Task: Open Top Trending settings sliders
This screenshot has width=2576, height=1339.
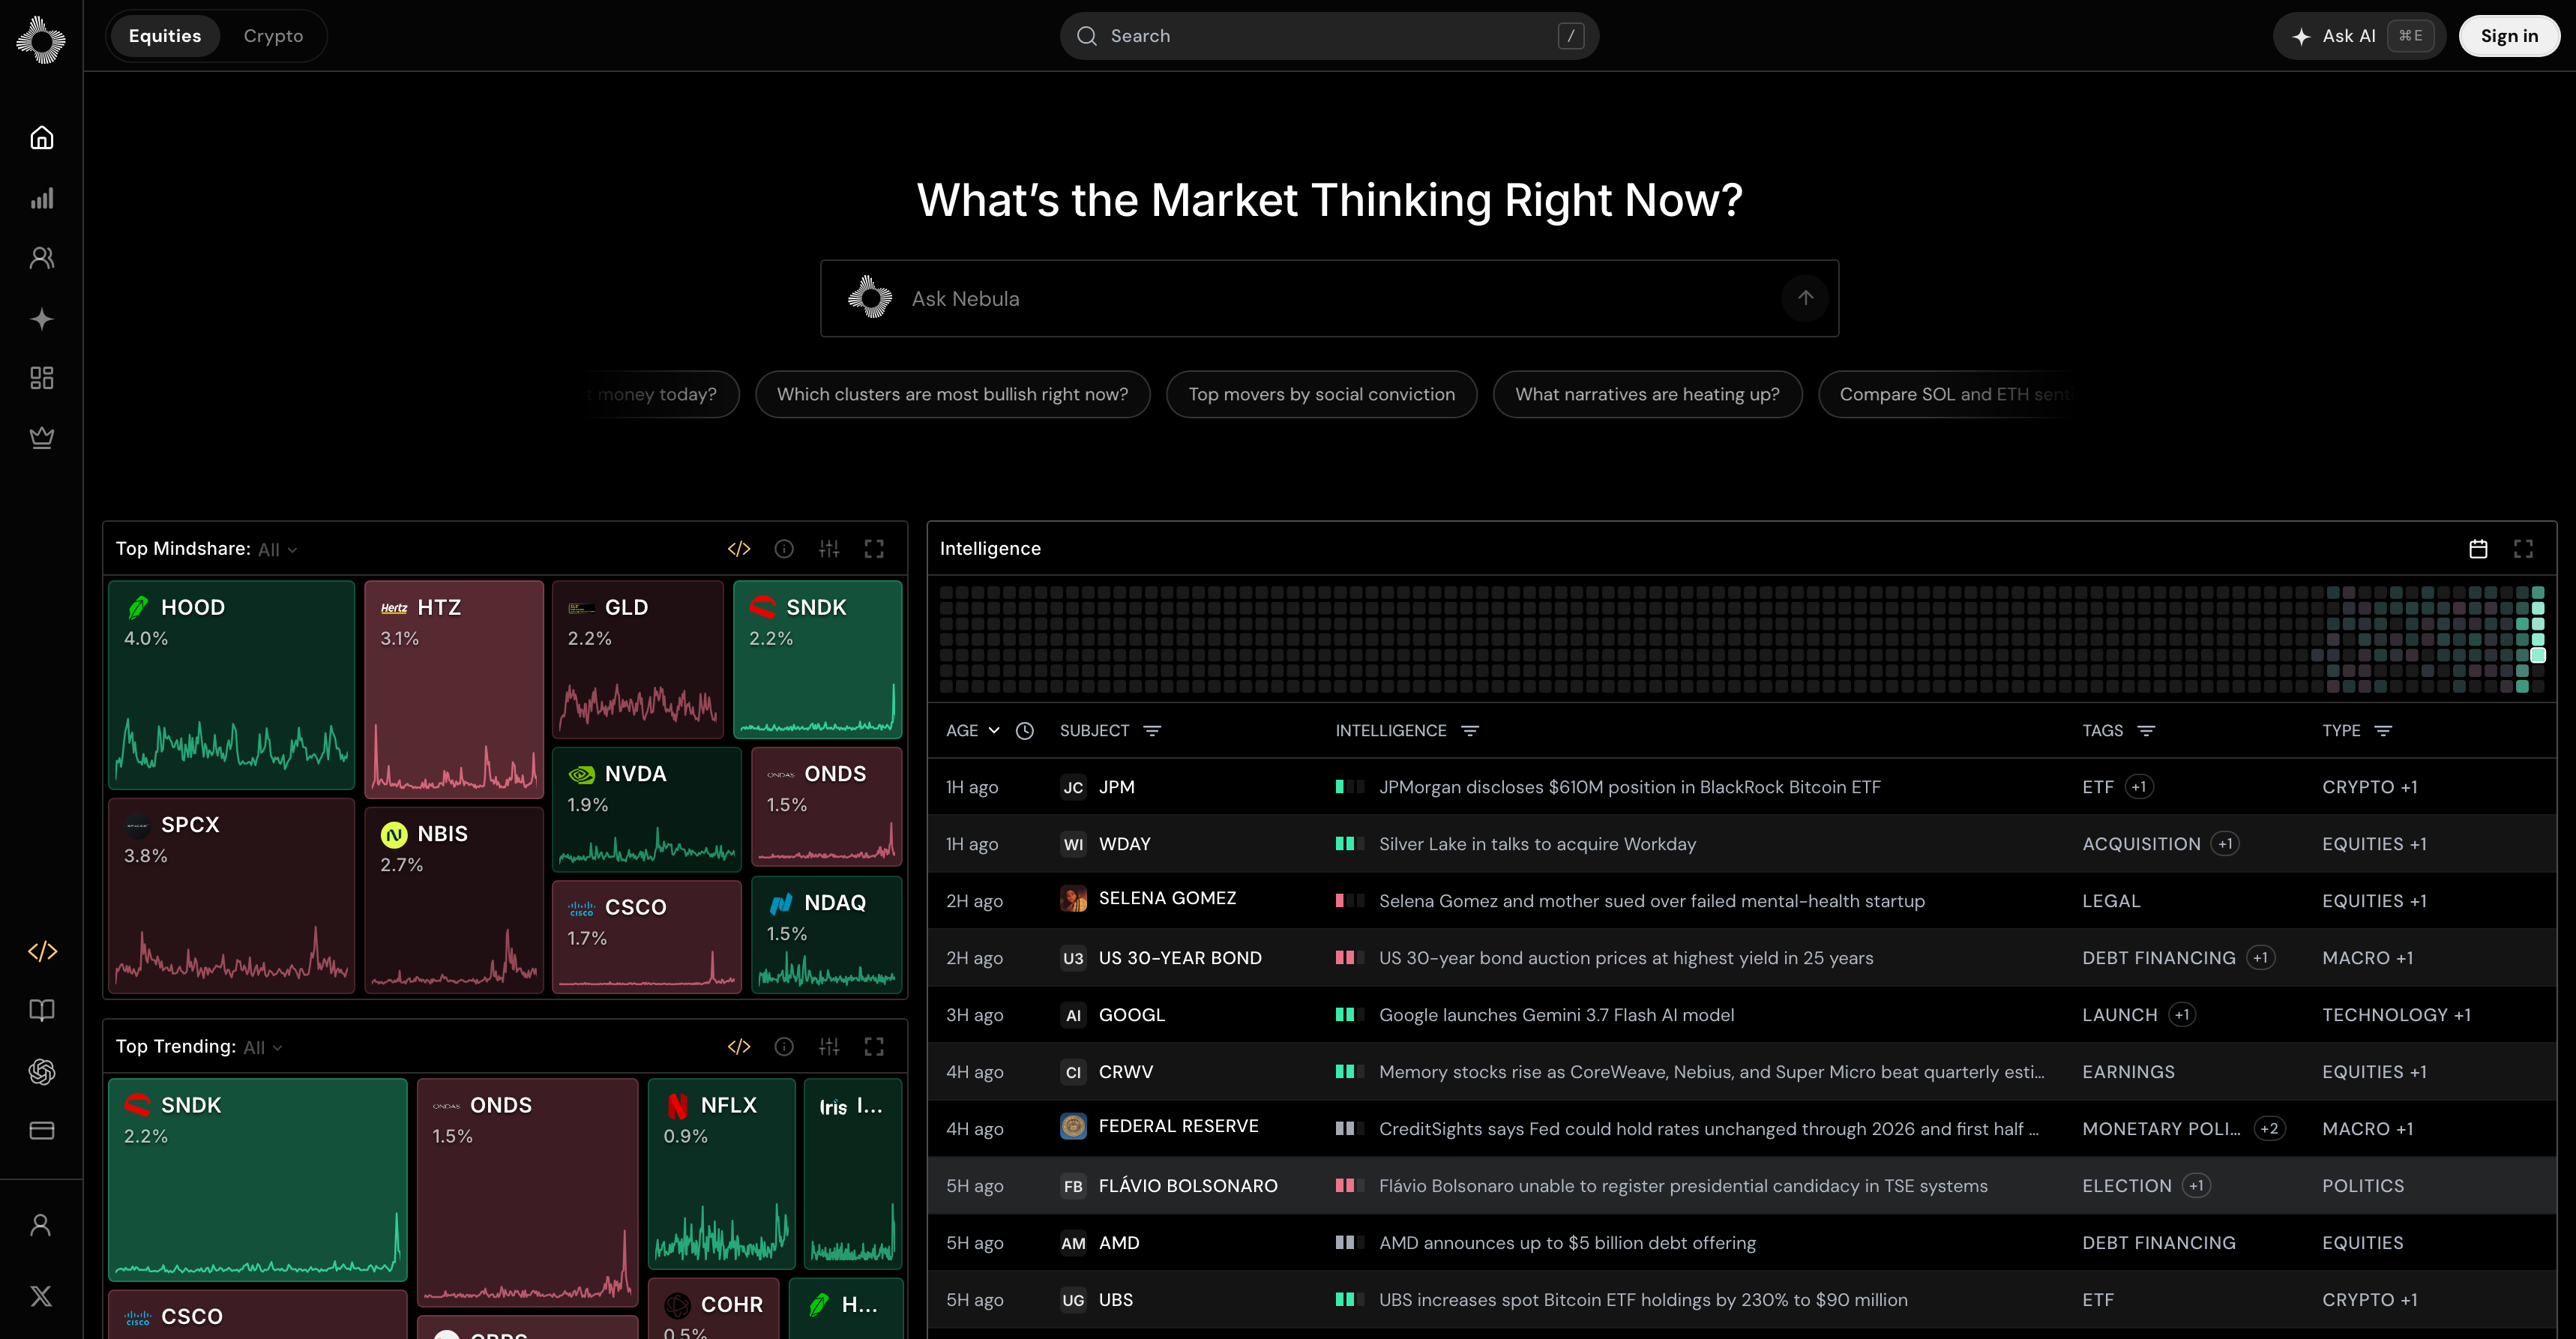Action: pos(829,1047)
